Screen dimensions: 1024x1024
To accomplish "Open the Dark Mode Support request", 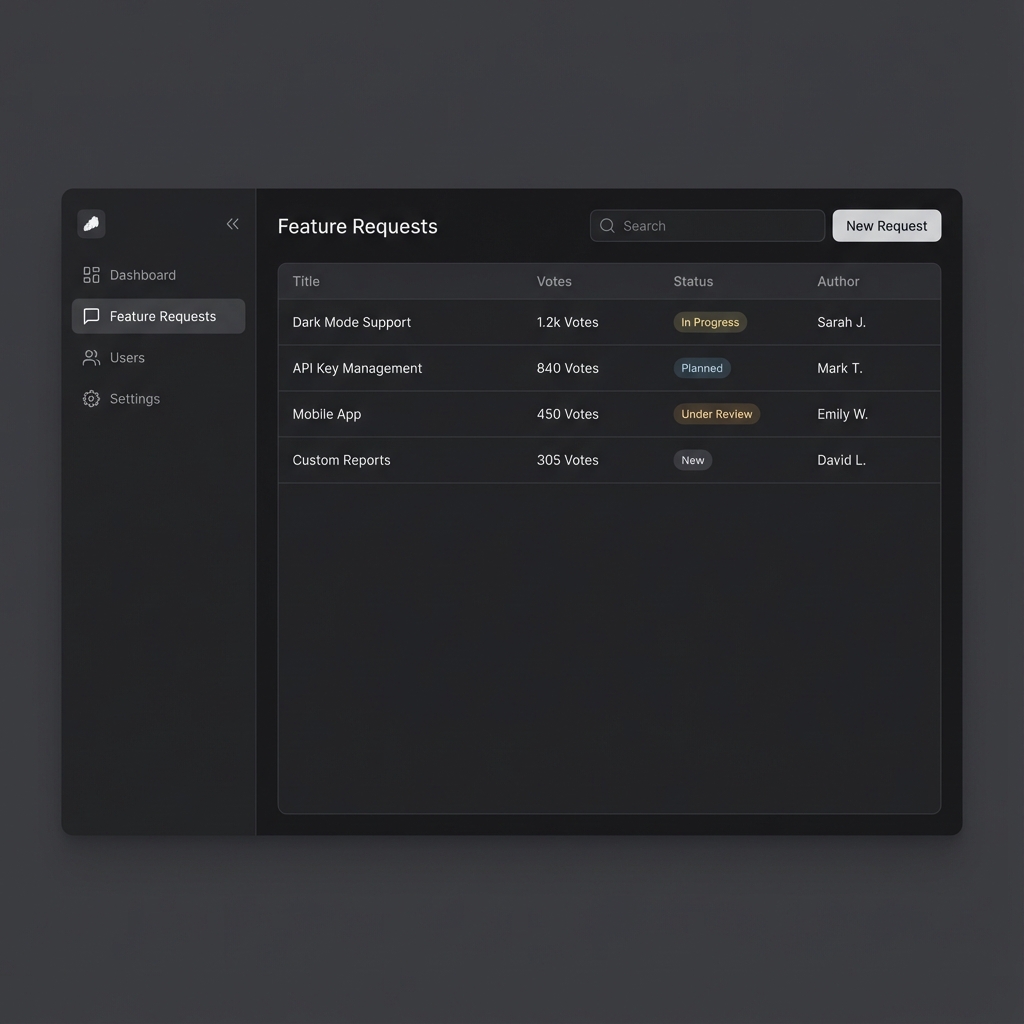I will coord(352,322).
